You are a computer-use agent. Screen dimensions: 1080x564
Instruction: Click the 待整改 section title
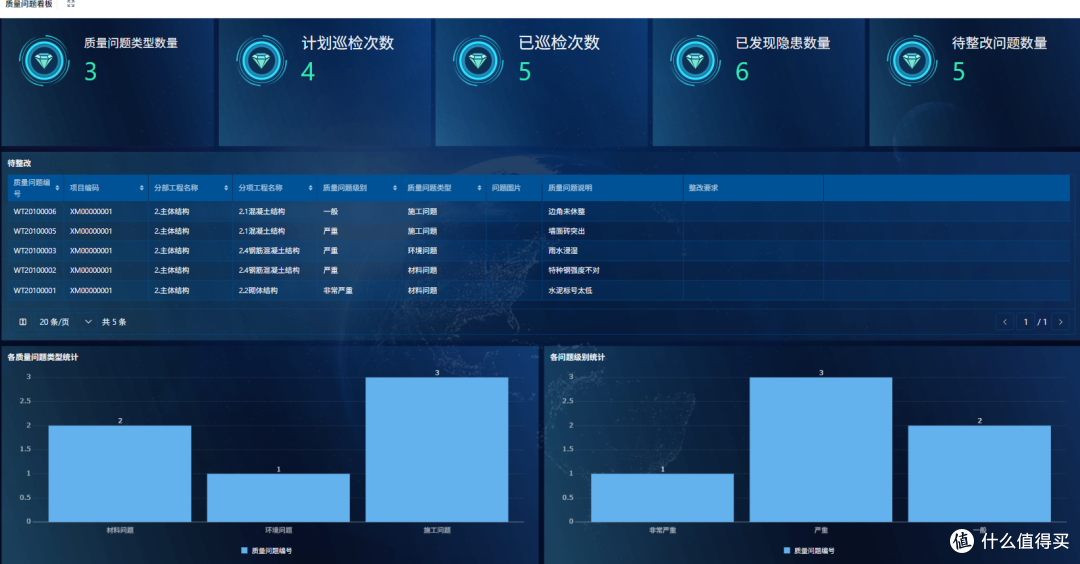click(x=19, y=163)
